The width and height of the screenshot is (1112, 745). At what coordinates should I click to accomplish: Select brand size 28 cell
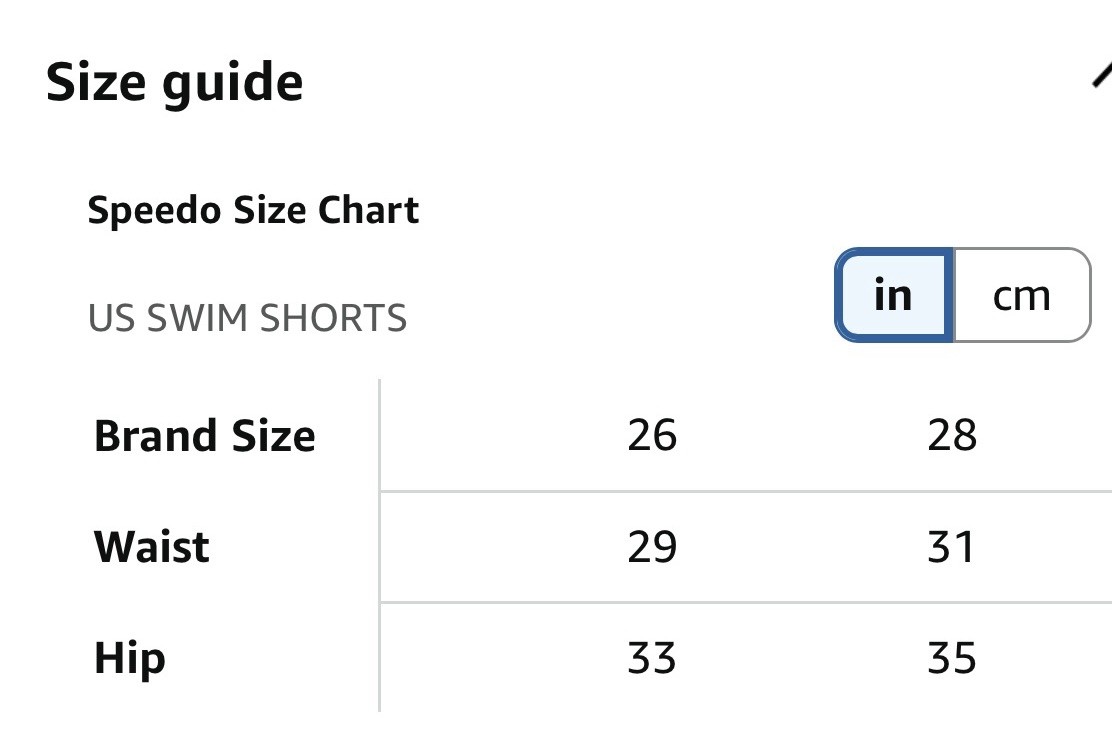(x=951, y=436)
